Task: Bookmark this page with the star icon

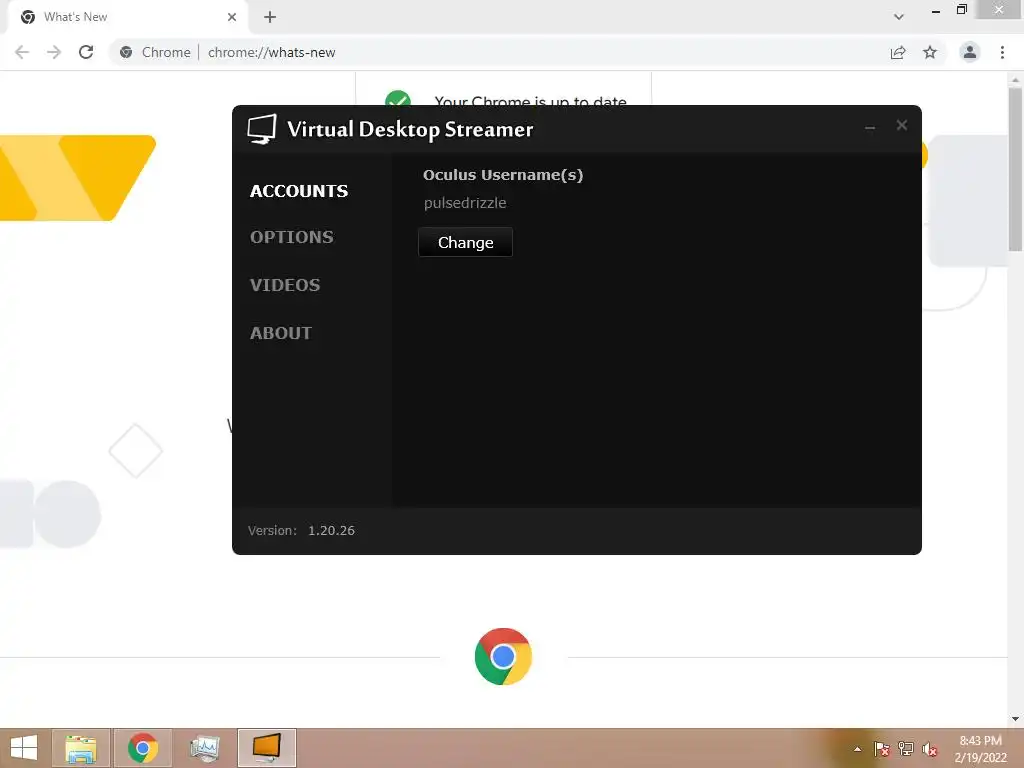Action: tap(930, 52)
